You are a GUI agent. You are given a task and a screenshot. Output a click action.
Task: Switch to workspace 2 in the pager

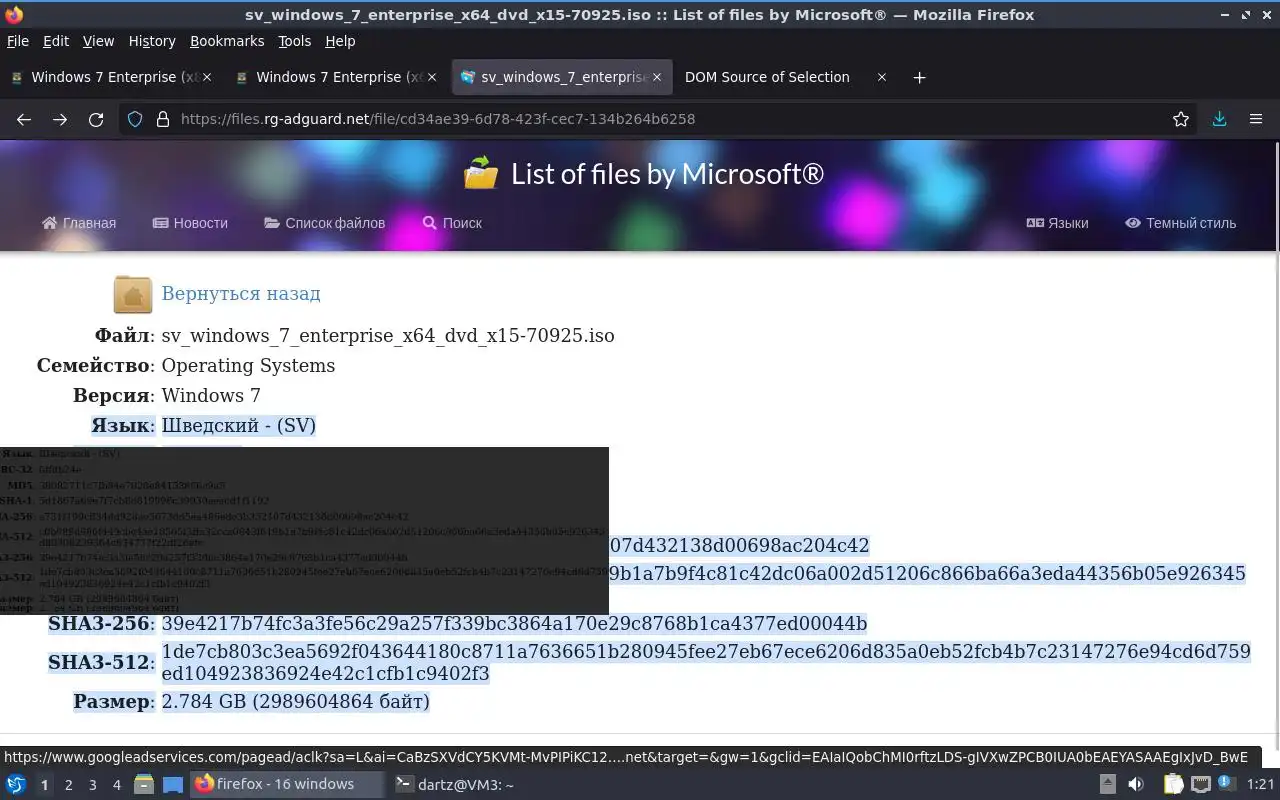coord(68,785)
